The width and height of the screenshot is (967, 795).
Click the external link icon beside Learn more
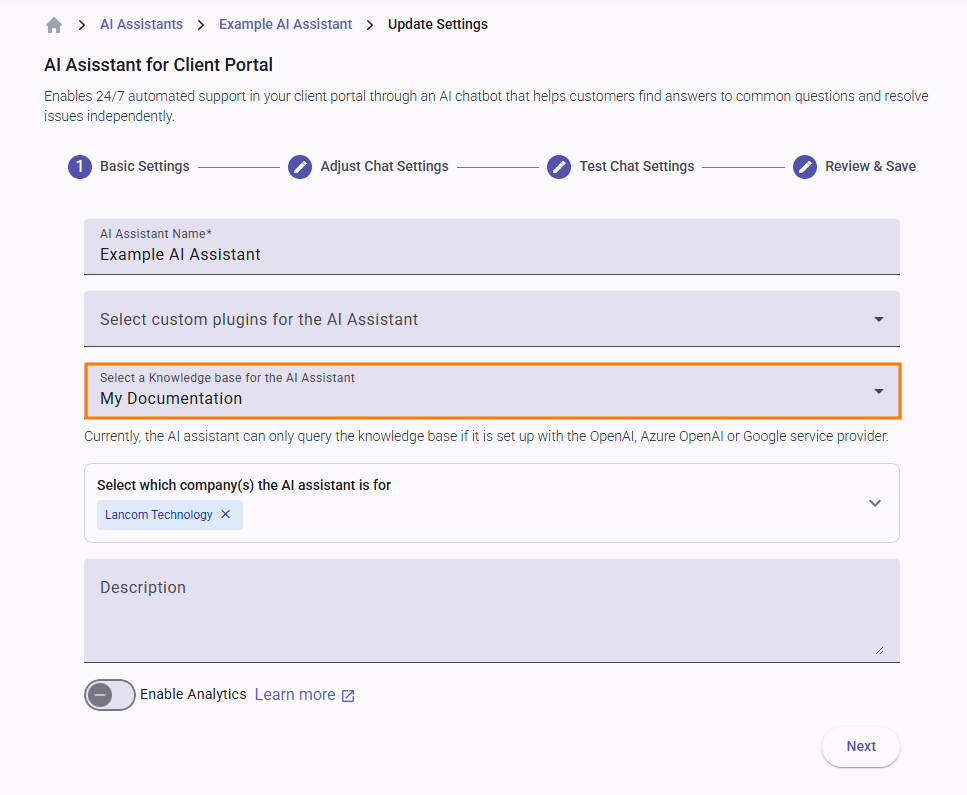click(x=348, y=696)
